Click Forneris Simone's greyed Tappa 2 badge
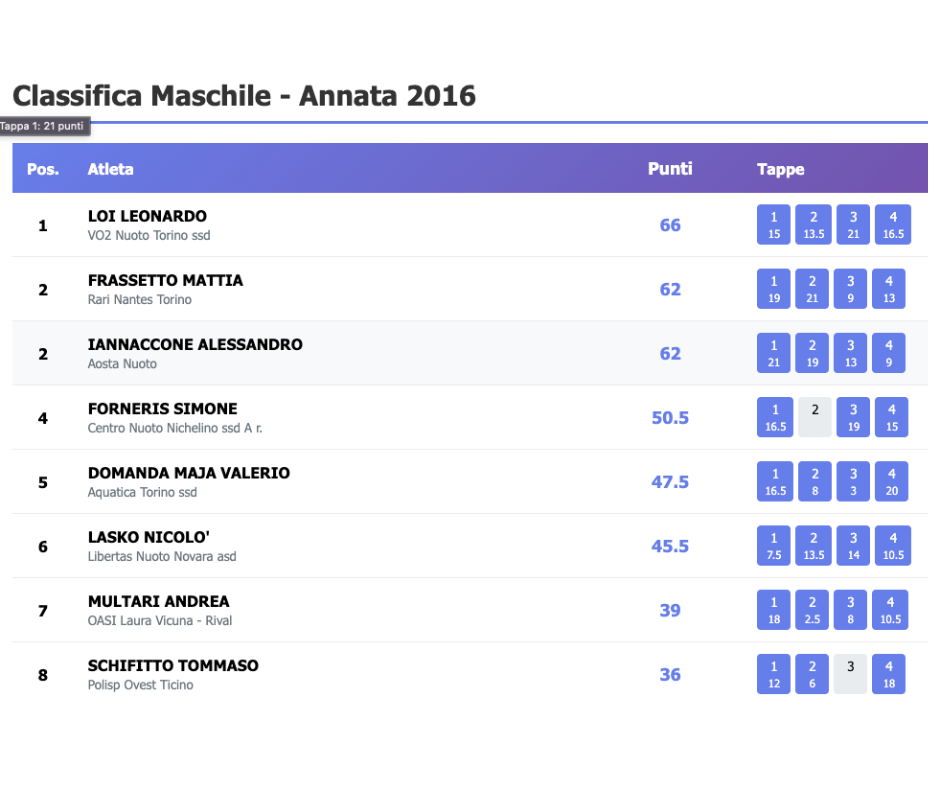The height and width of the screenshot is (788, 940). [x=815, y=417]
